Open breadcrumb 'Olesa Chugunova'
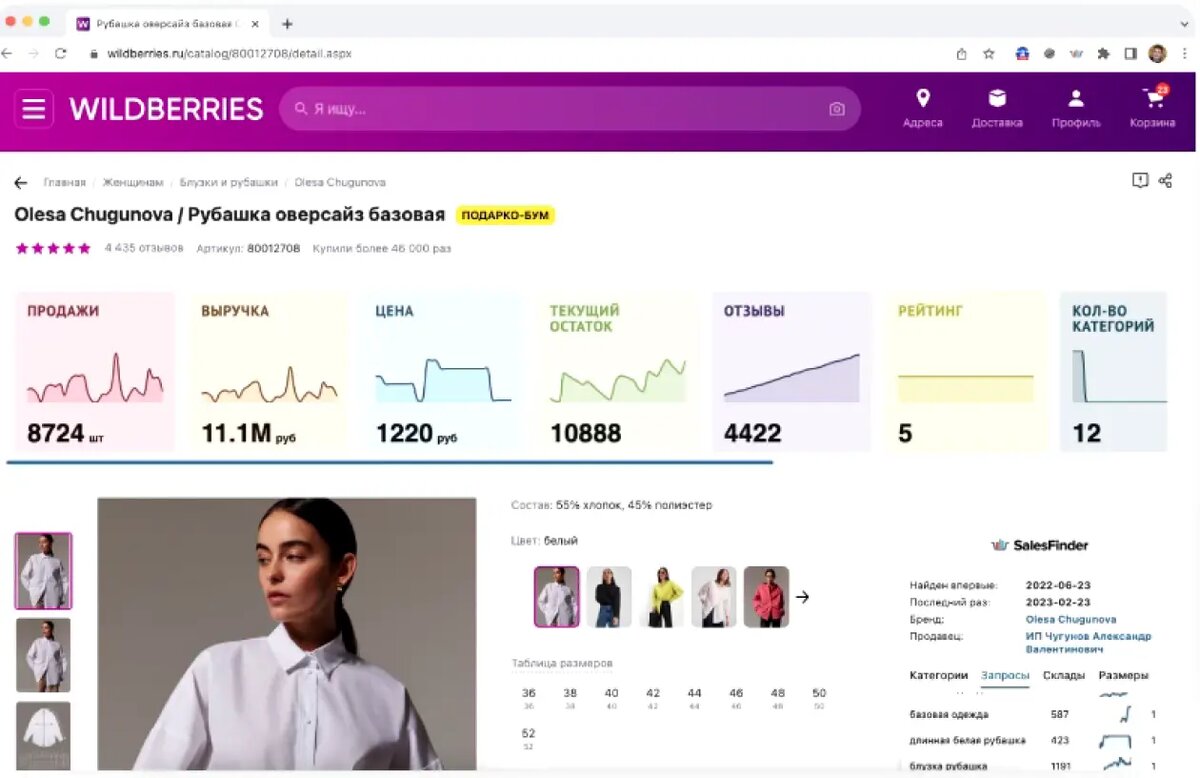The height and width of the screenshot is (778, 1200). tap(340, 183)
